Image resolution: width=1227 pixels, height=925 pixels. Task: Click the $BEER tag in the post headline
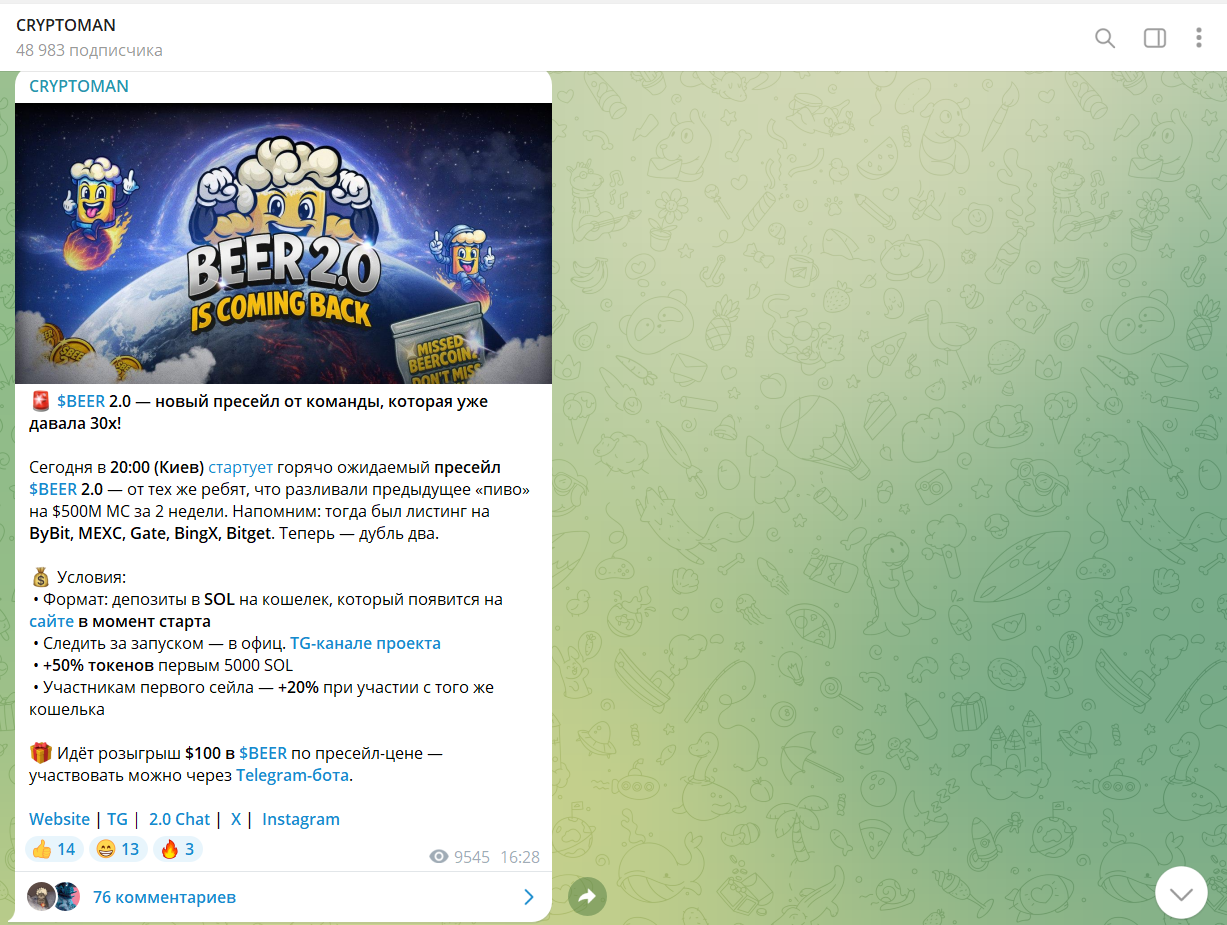click(x=81, y=401)
